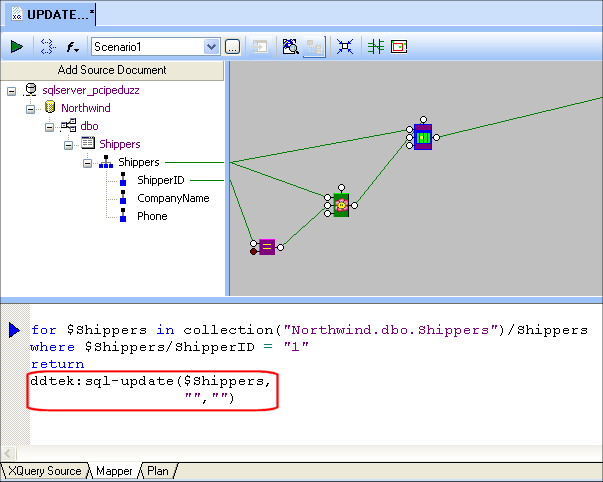The image size is (603, 482).
Task: Click top port of striped function block
Action: coord(423,120)
